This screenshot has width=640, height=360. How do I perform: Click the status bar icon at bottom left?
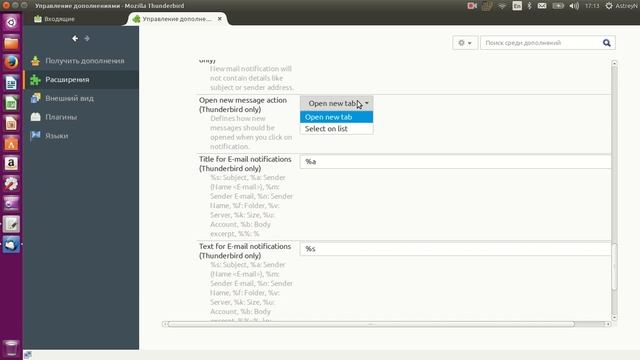28,355
